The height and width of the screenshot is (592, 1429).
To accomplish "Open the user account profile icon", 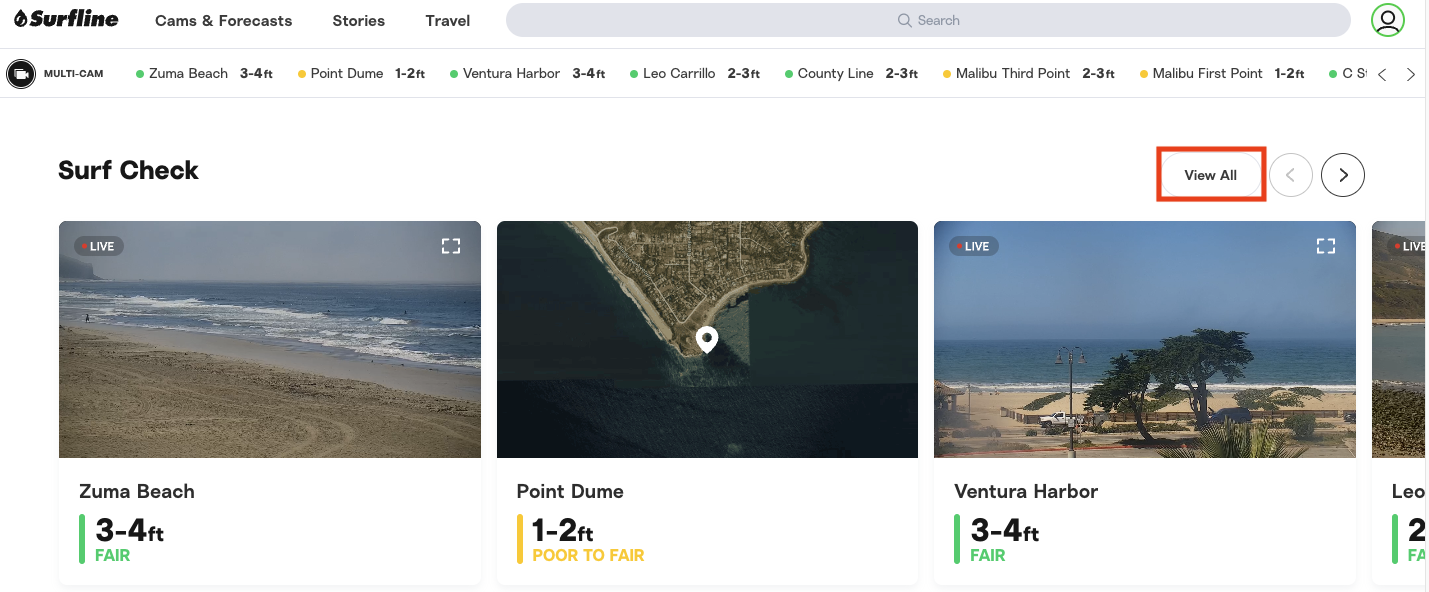I will pyautogui.click(x=1387, y=20).
